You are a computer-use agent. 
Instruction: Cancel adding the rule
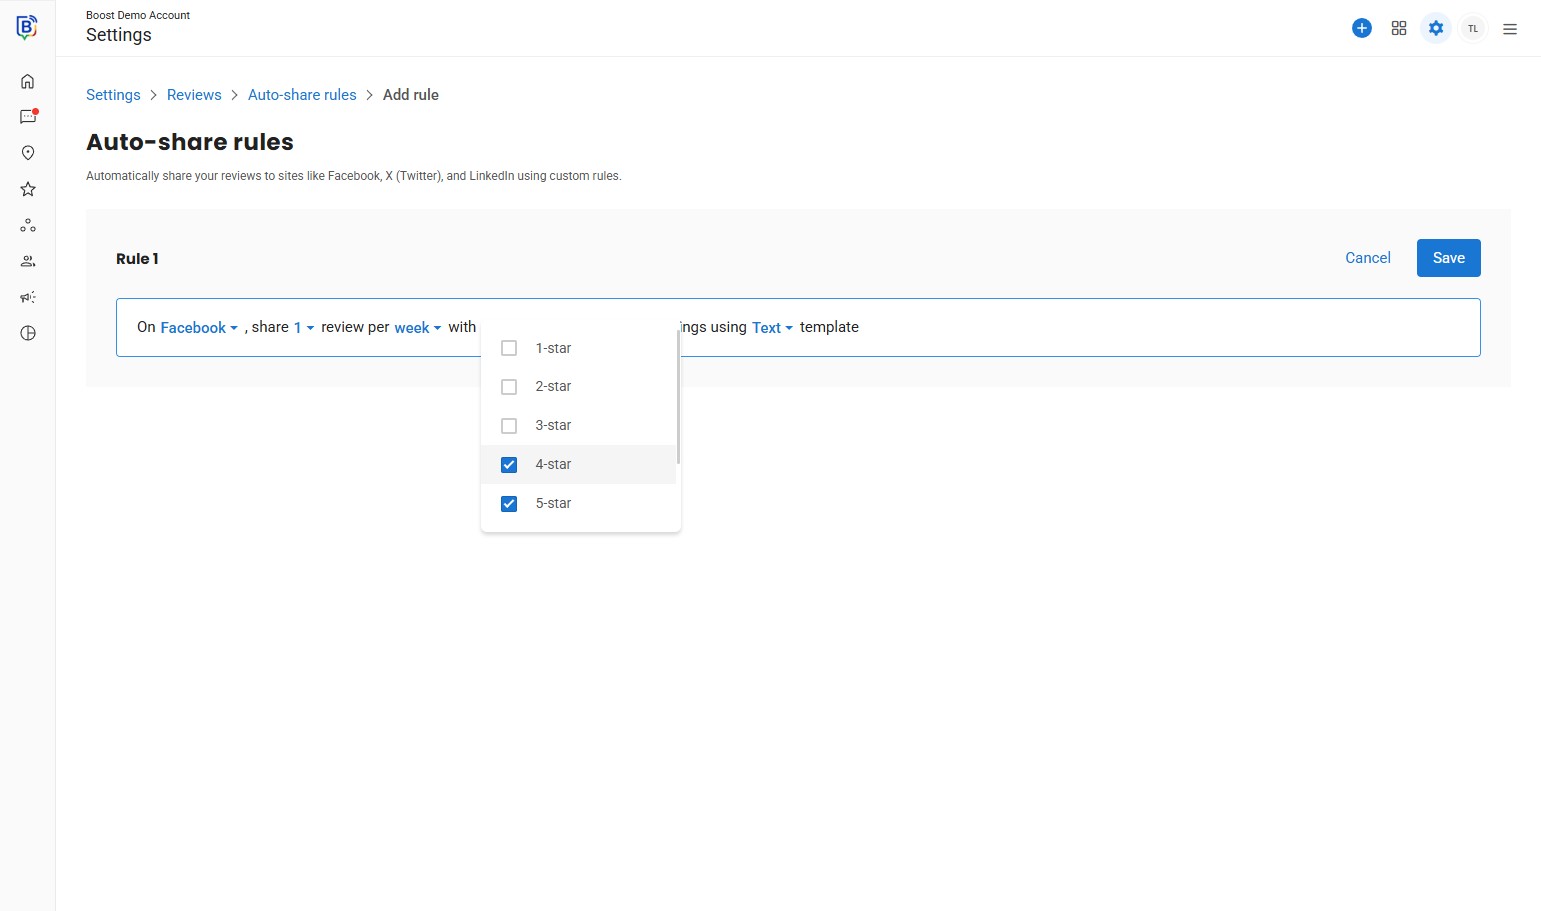tap(1367, 258)
